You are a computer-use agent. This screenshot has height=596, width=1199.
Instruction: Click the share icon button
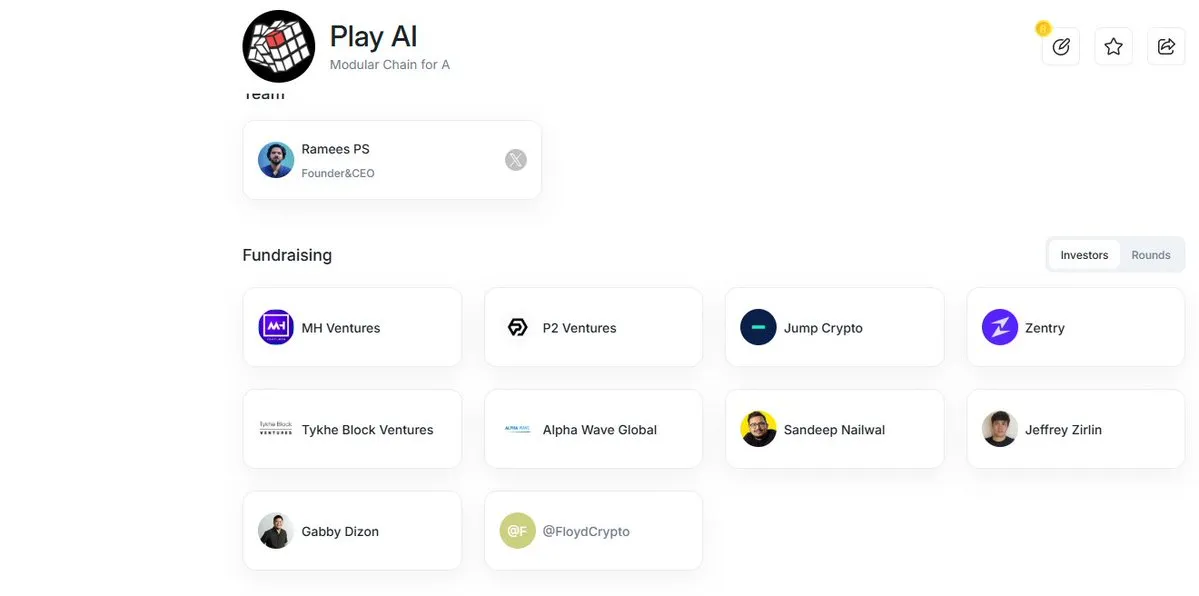pos(1166,47)
